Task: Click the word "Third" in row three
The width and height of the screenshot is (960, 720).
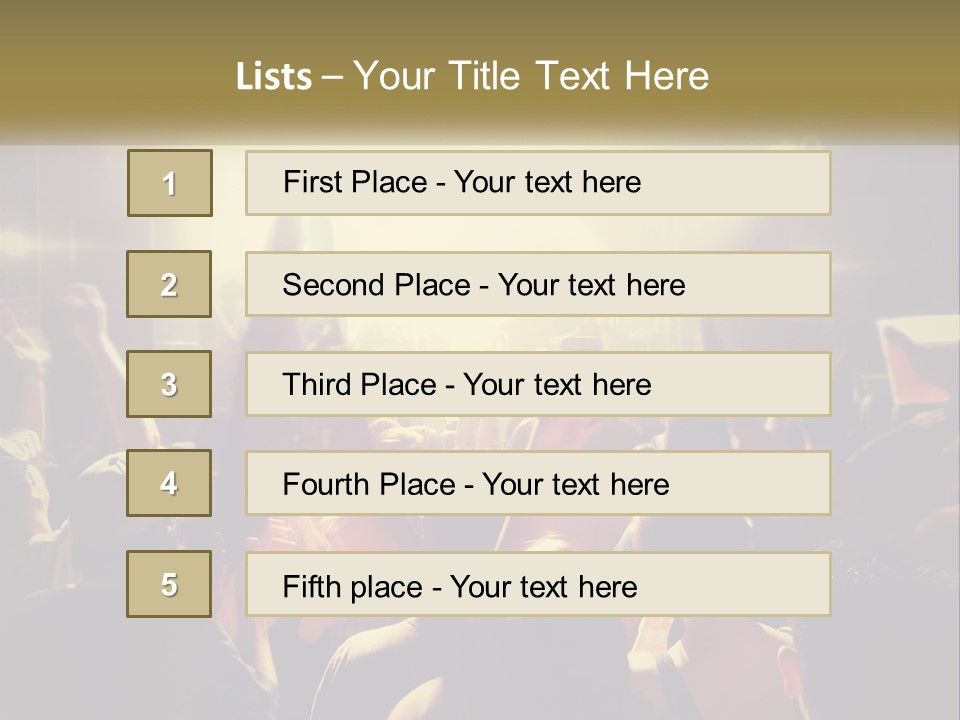Action: coord(315,385)
